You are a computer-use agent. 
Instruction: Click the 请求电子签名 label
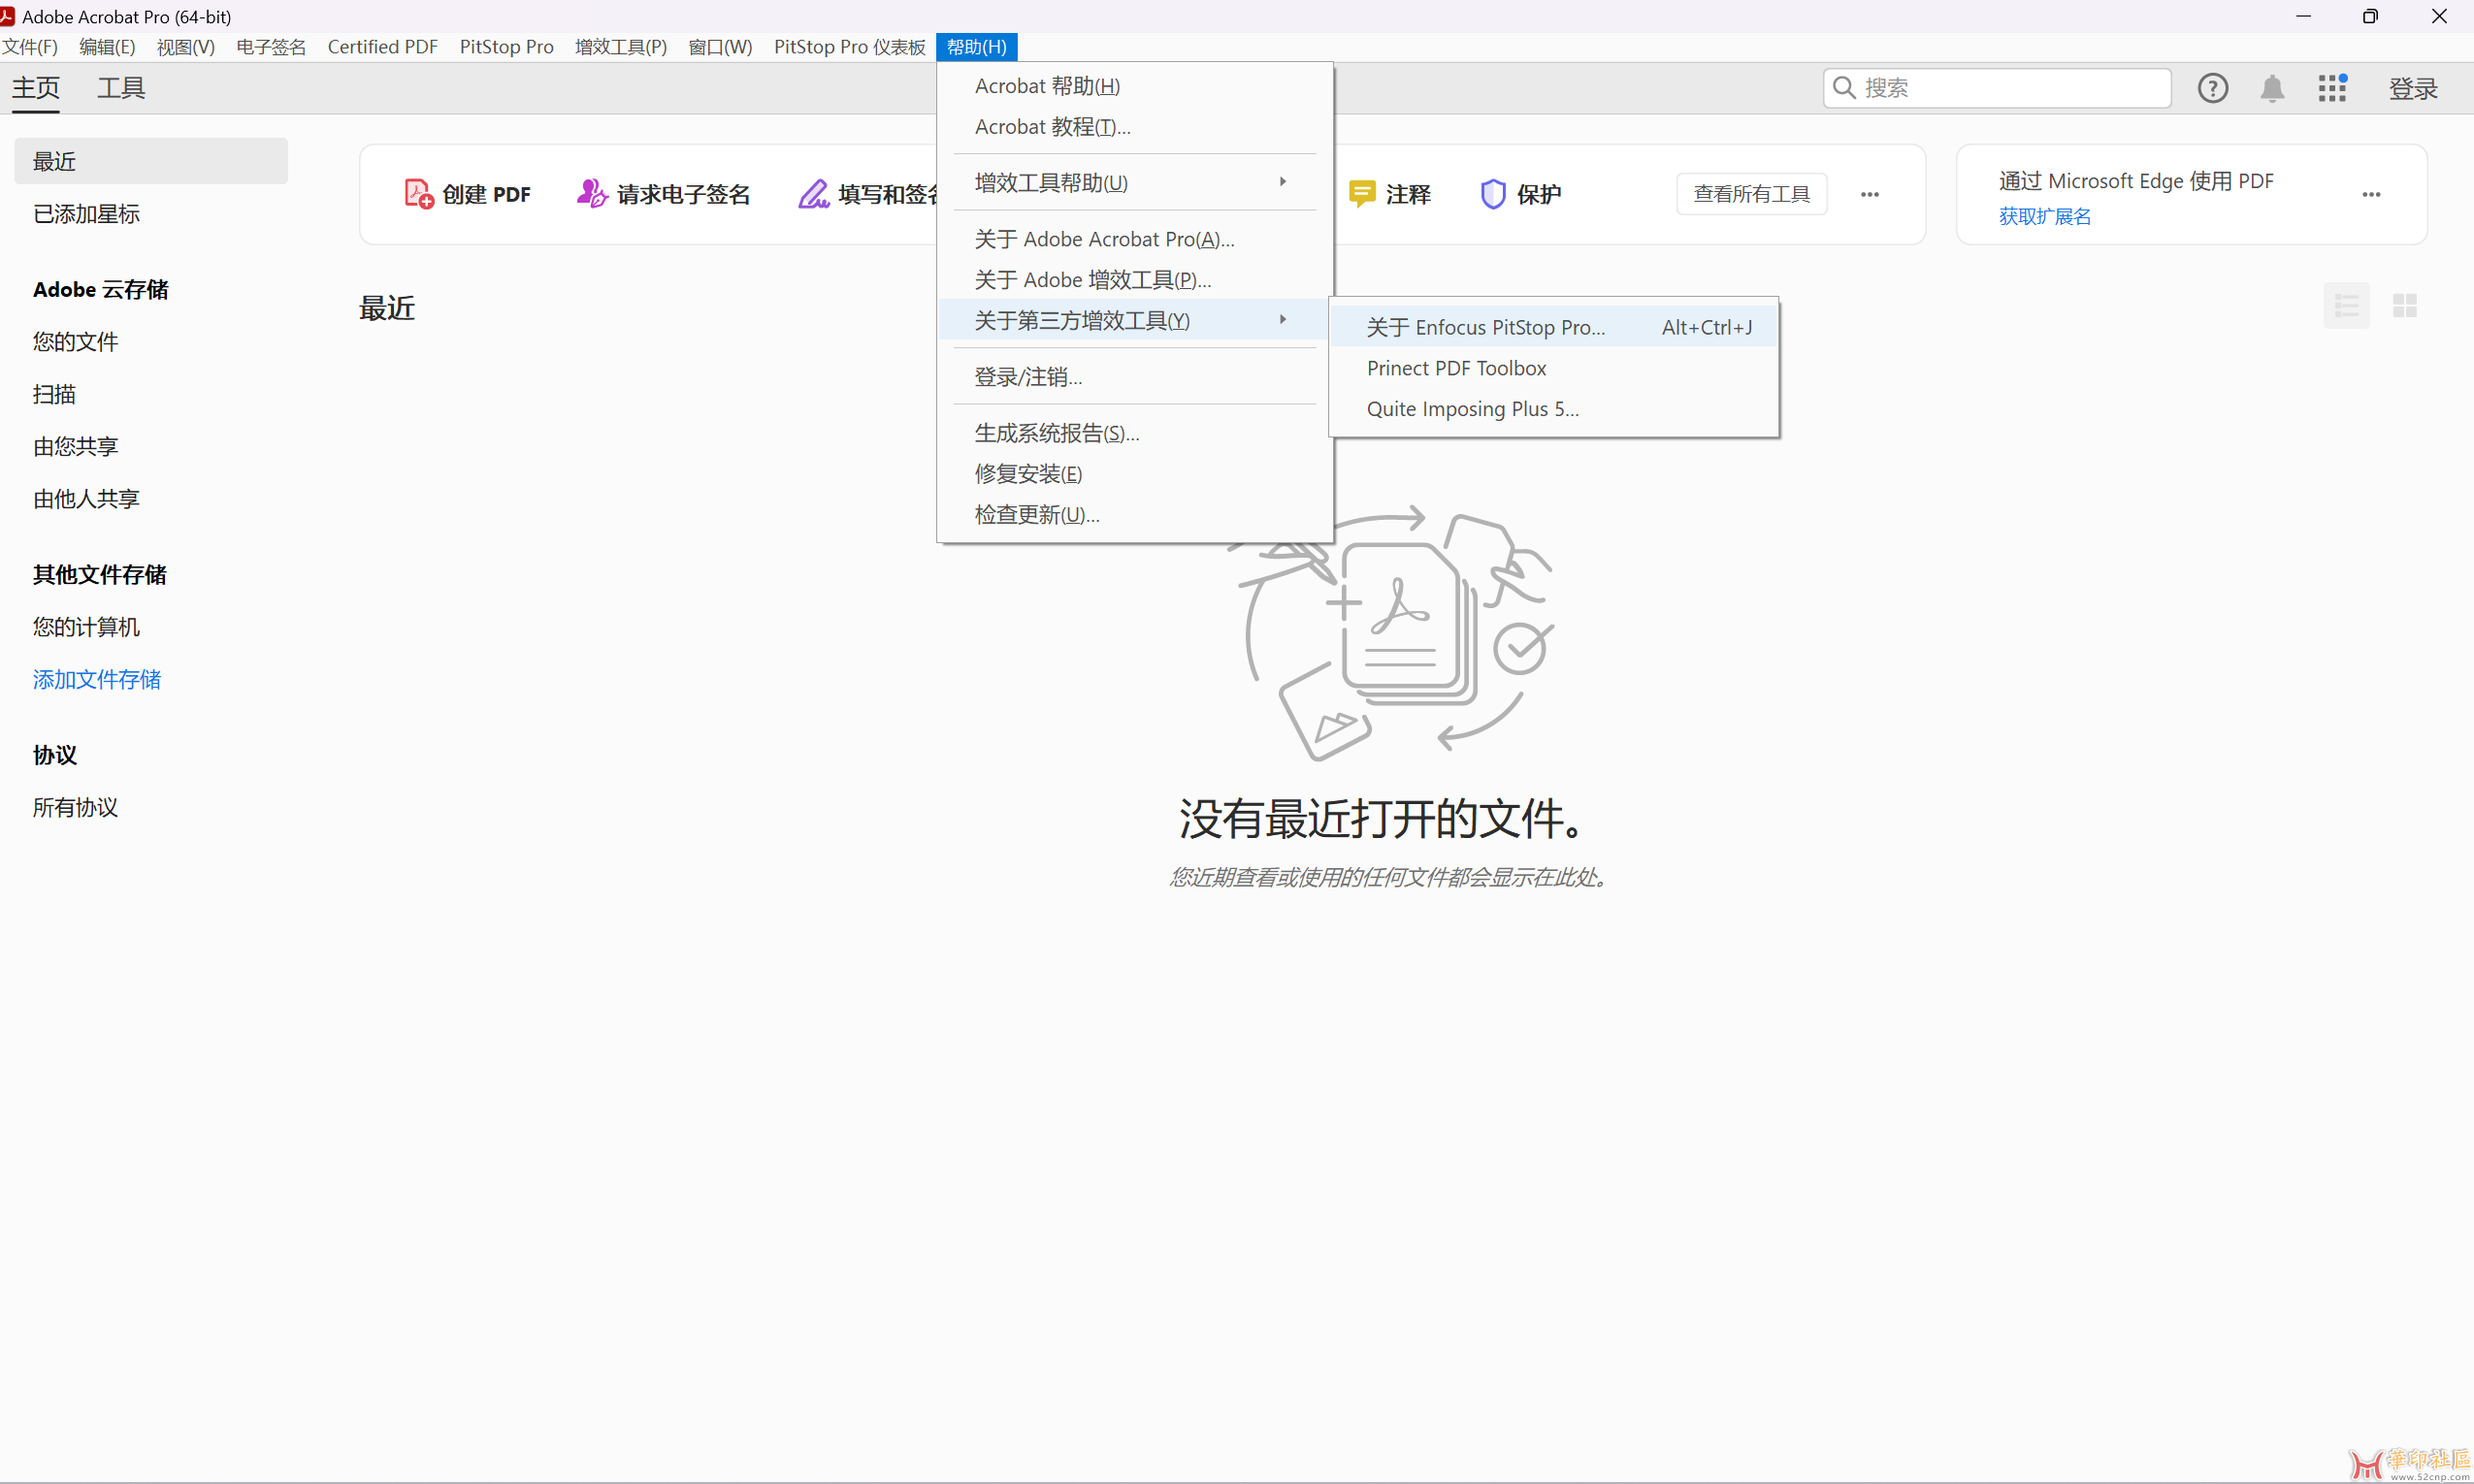(x=683, y=194)
